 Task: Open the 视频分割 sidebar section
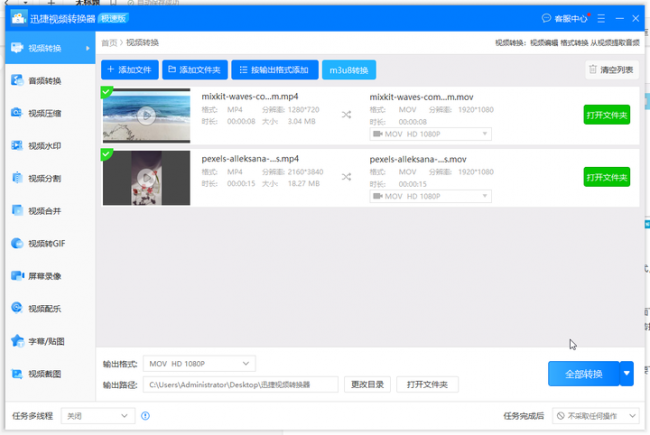(x=50, y=178)
